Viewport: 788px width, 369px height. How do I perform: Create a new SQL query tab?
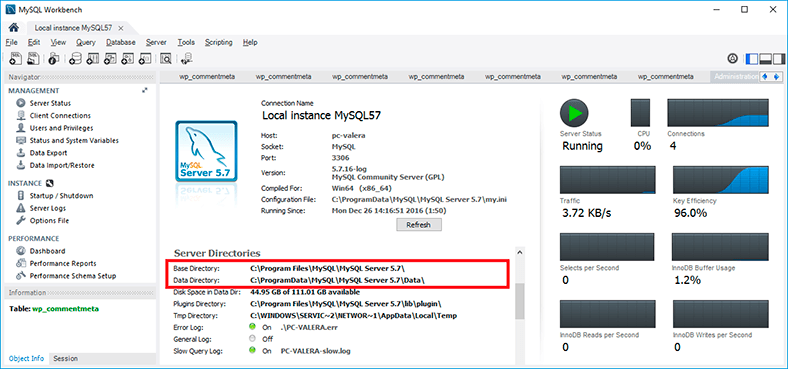pos(16,59)
